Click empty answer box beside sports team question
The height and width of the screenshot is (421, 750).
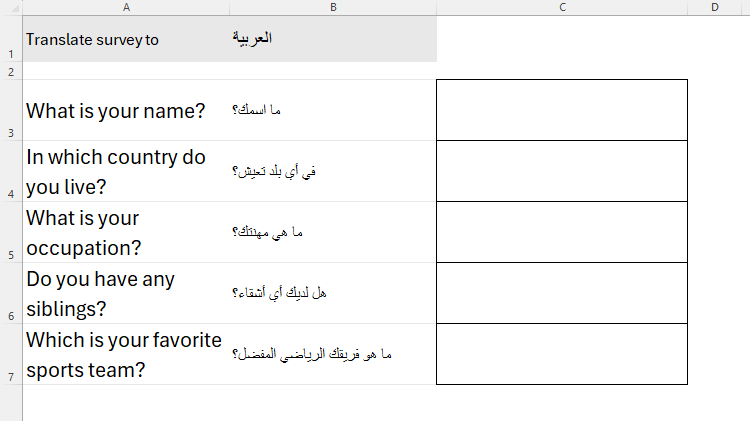[x=562, y=354]
